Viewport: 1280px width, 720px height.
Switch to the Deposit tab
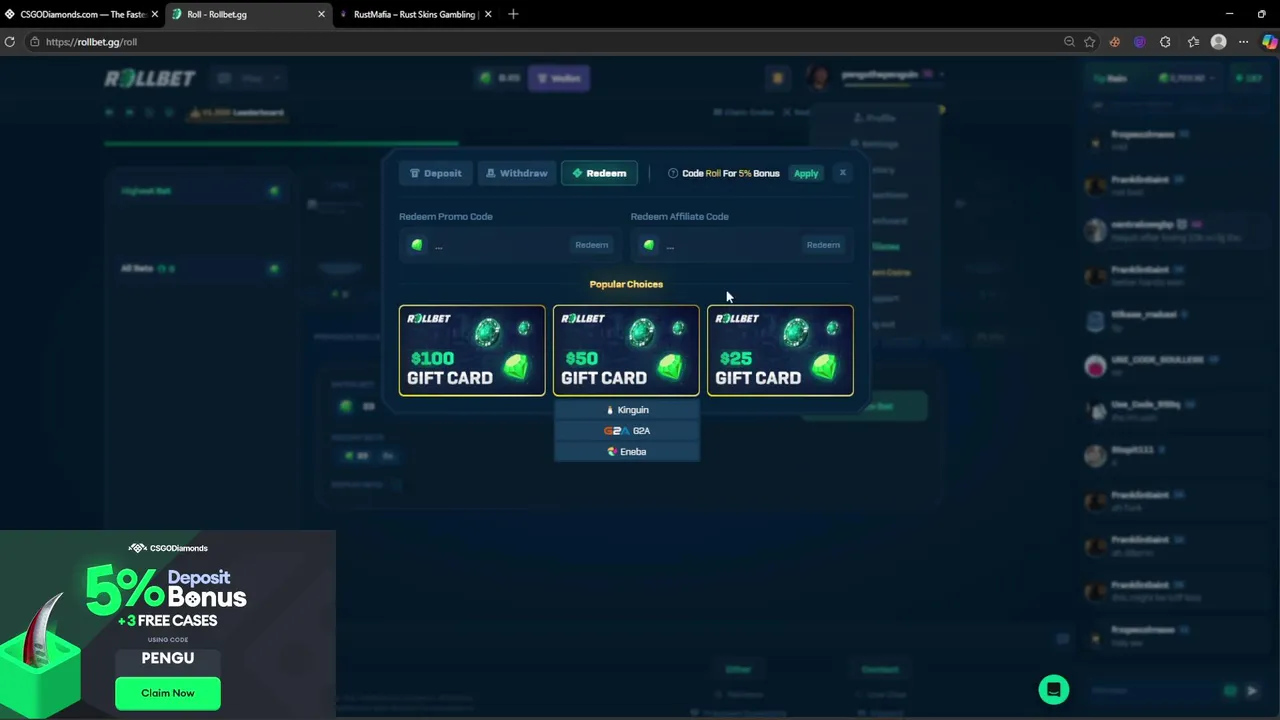click(x=435, y=173)
